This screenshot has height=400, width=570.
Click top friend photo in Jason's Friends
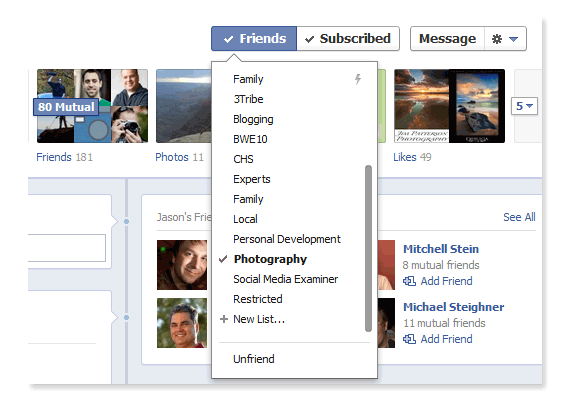tap(182, 265)
